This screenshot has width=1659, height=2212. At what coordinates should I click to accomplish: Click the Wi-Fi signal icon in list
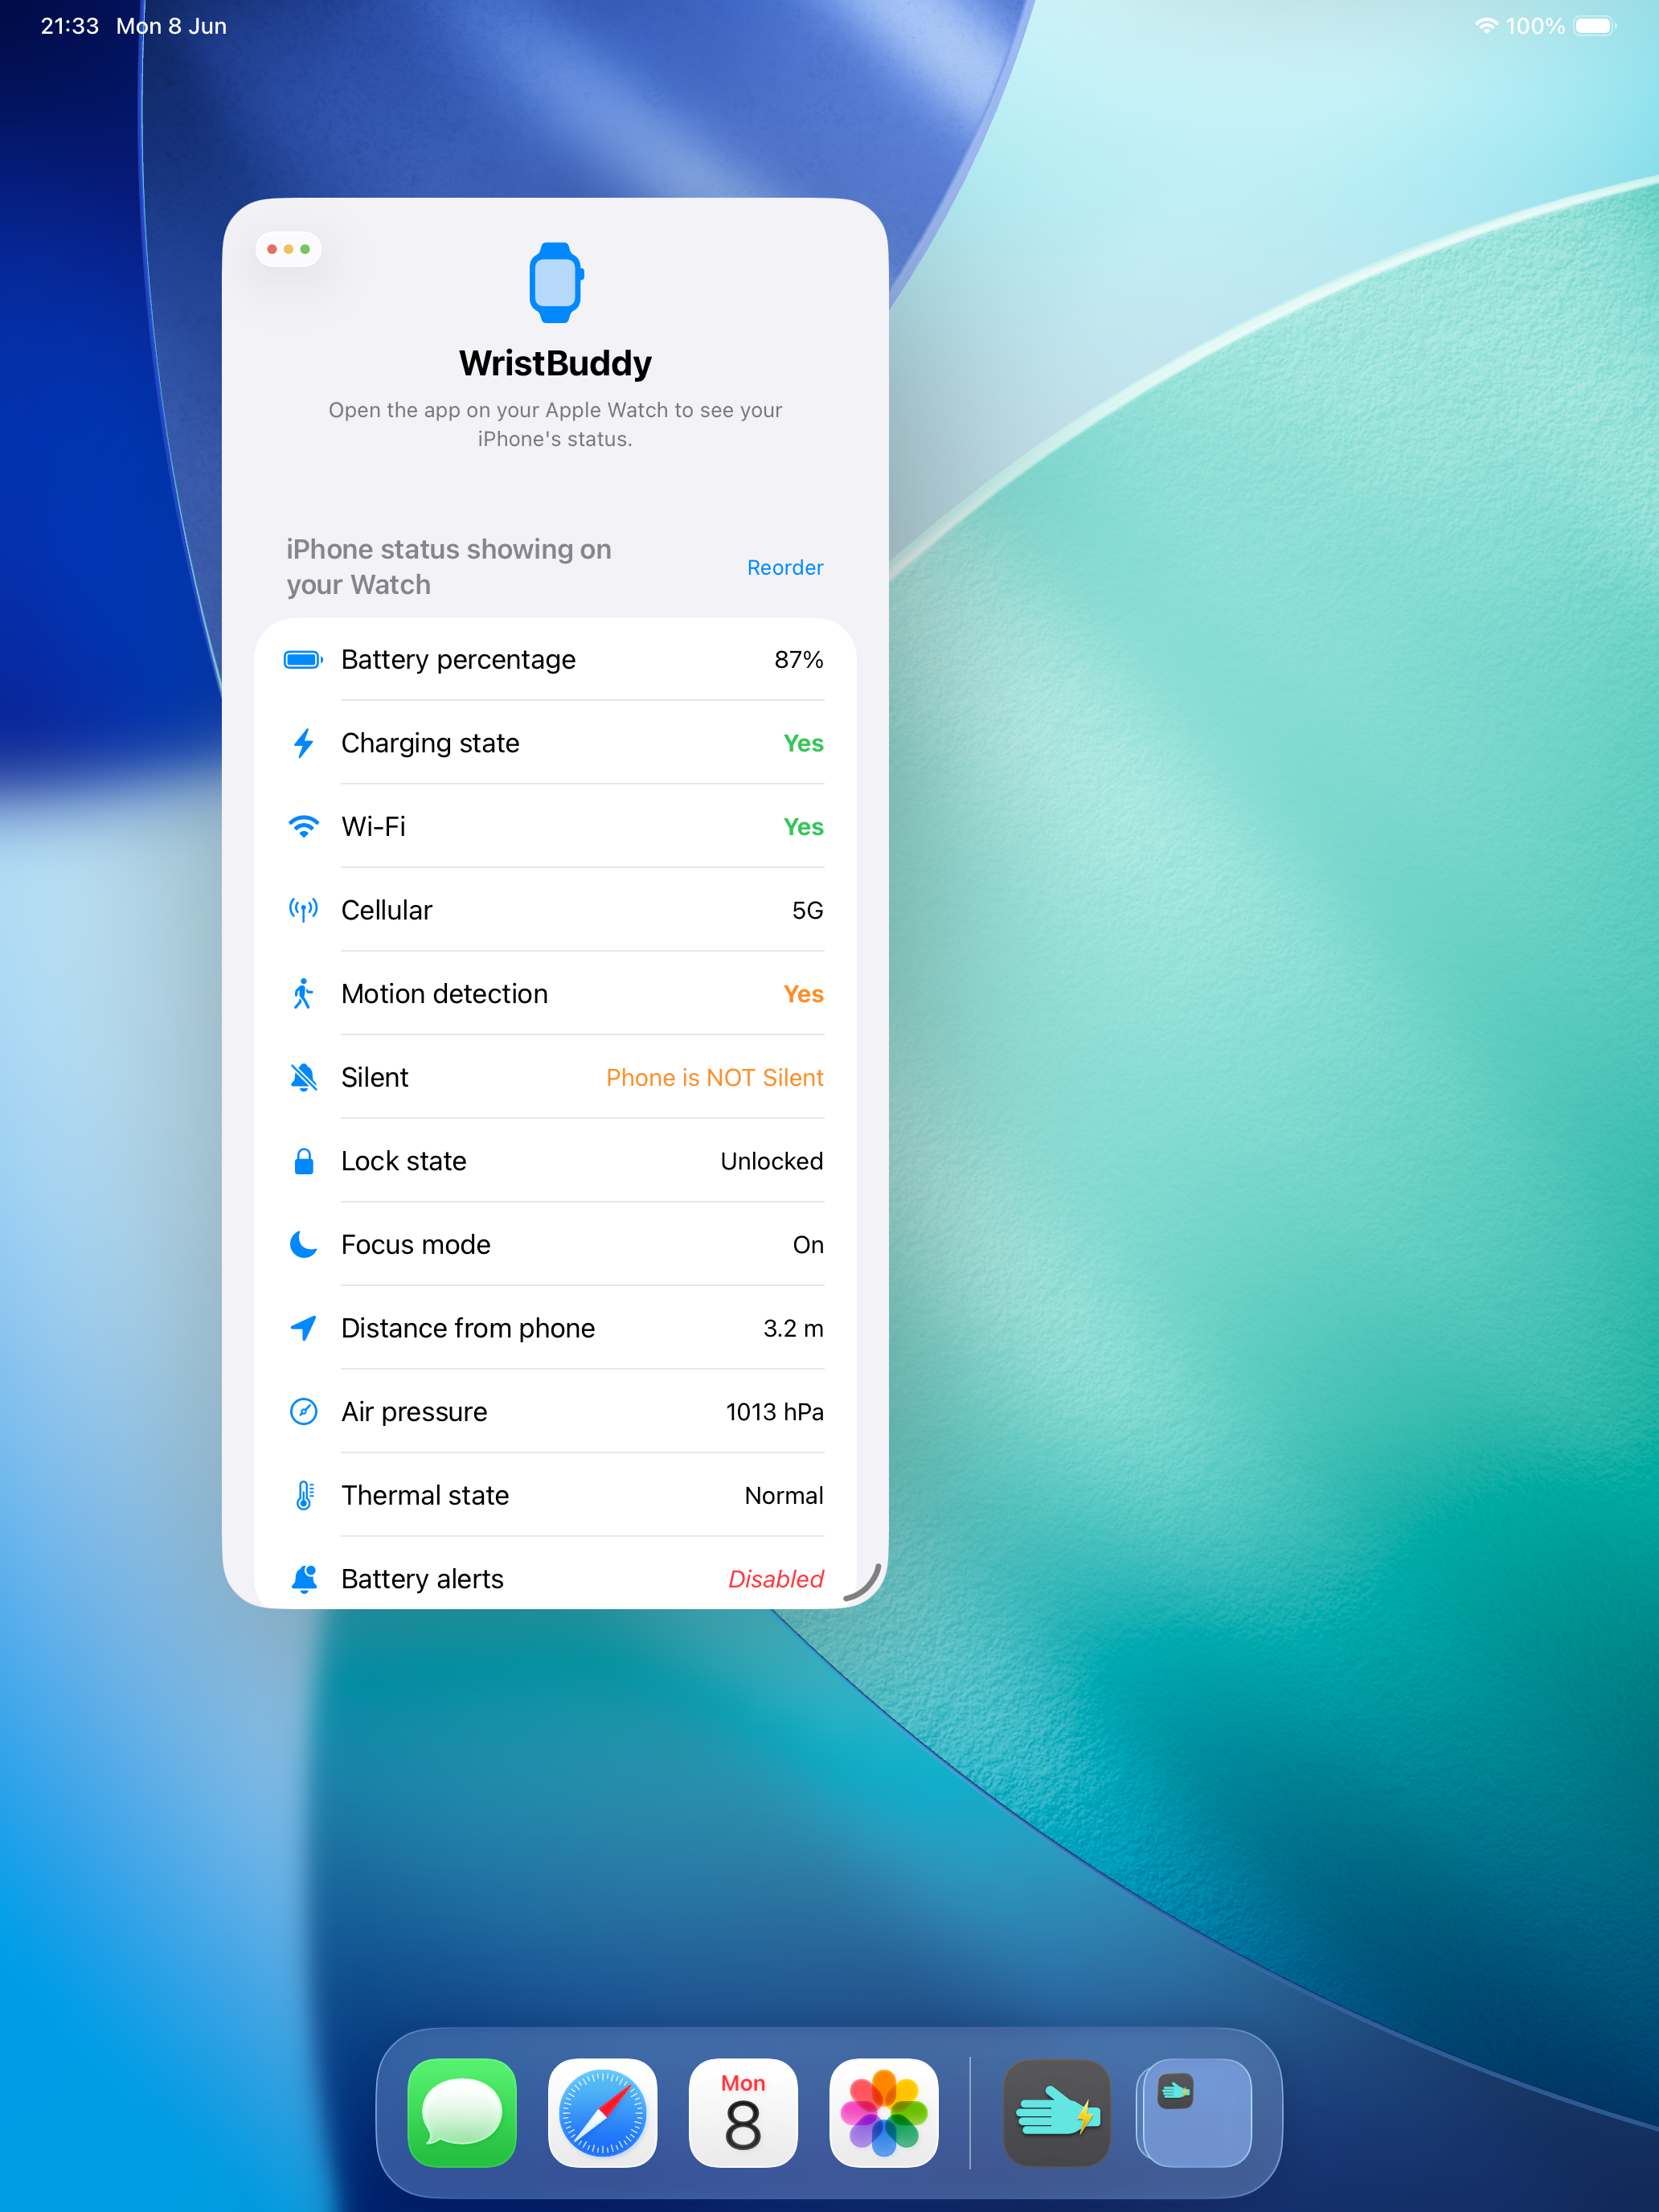click(x=303, y=827)
